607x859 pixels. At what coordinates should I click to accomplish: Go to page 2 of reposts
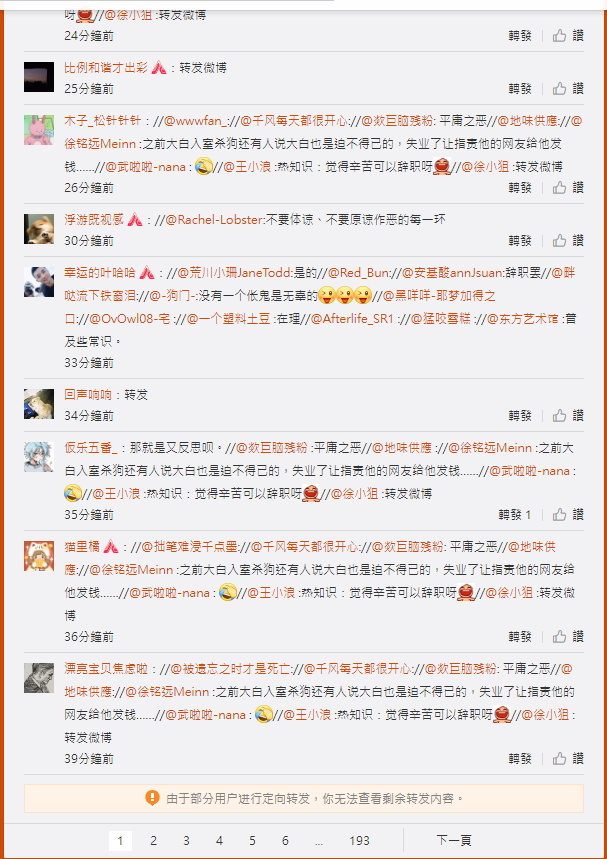click(x=153, y=840)
